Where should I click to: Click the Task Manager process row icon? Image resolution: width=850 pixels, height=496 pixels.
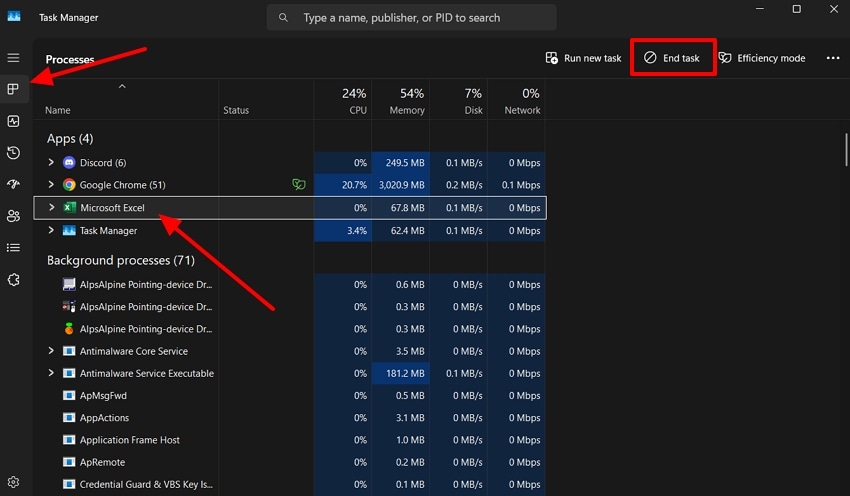coord(69,230)
